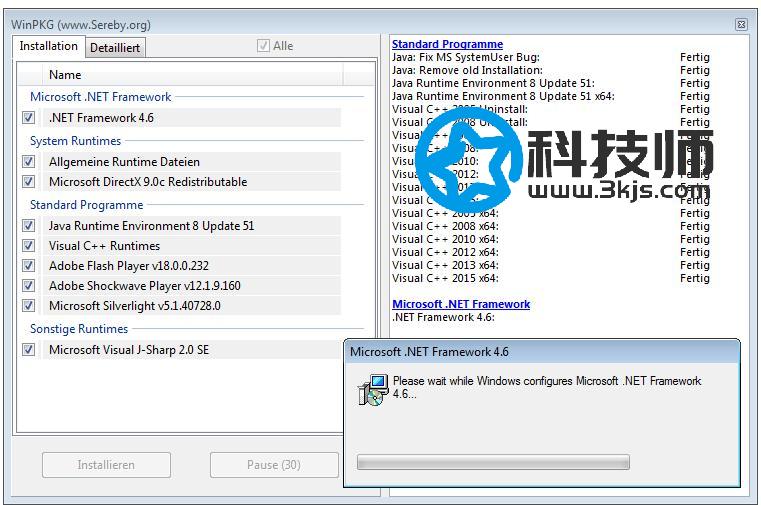Click the Please wait while Windows configures message
Viewport: 761px width, 505px height.
point(547,387)
